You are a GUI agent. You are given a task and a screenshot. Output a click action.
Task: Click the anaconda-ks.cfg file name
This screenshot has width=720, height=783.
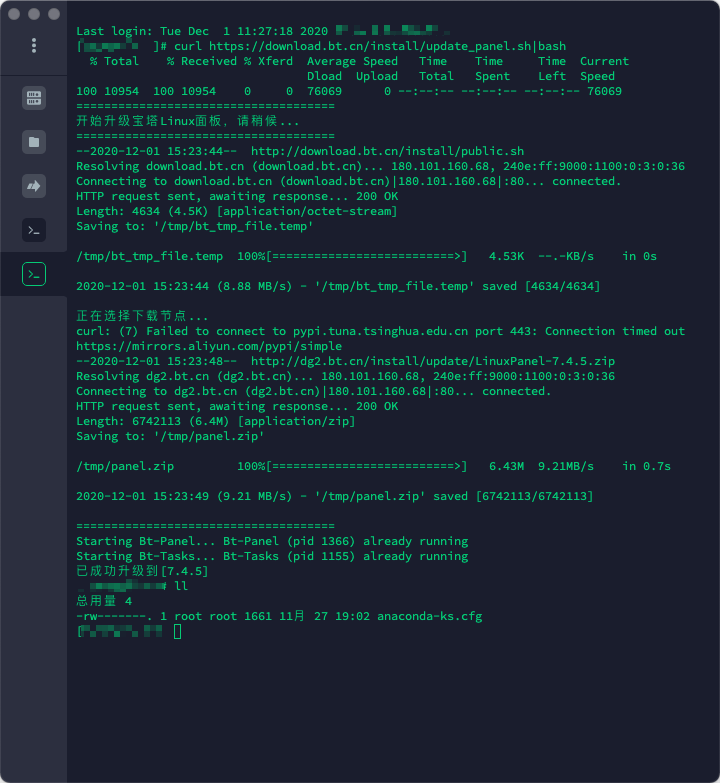[x=429, y=616]
